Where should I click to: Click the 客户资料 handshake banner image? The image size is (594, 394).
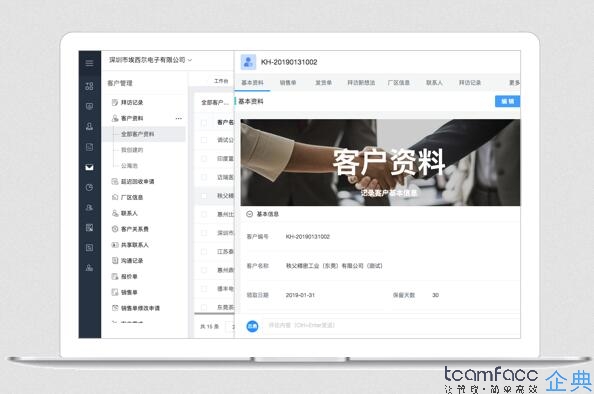[380, 163]
